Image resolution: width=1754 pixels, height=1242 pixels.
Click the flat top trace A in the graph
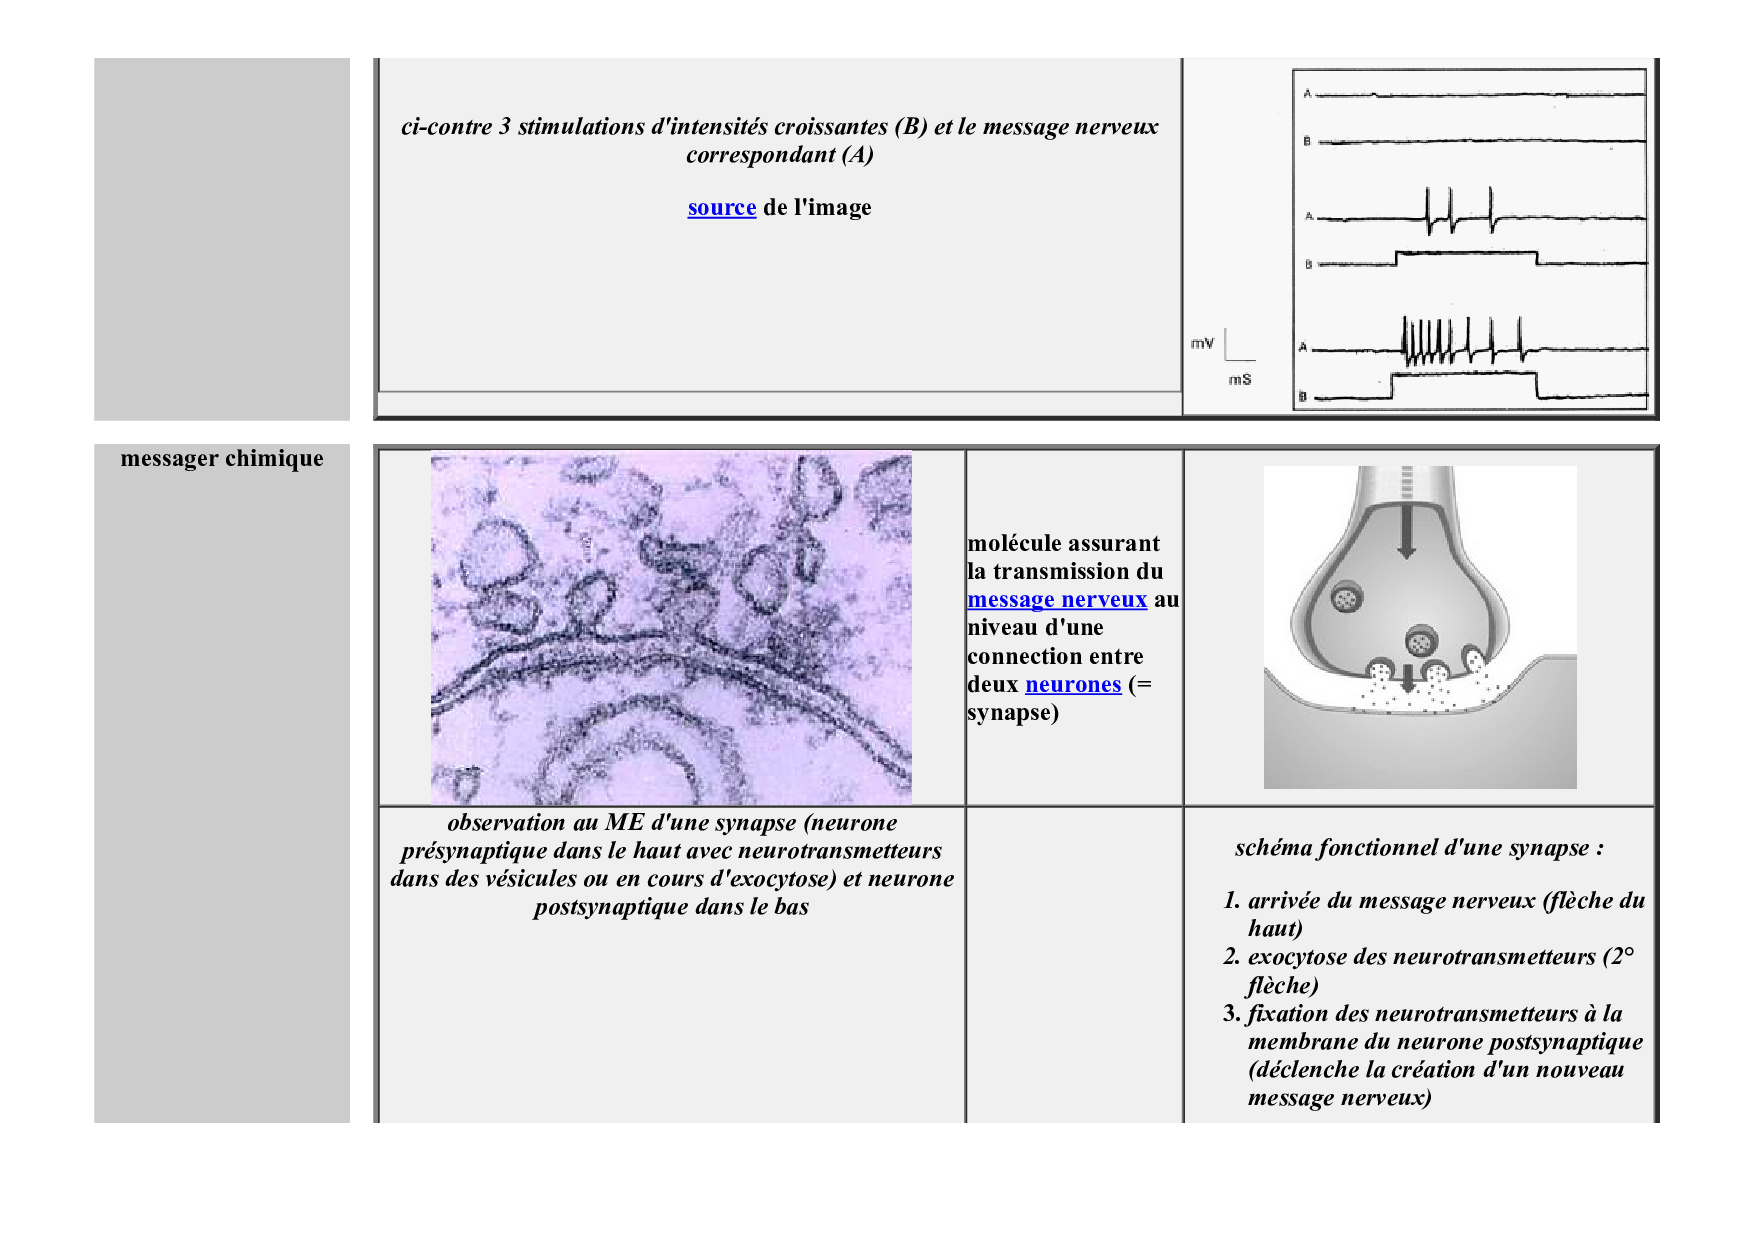(x=1478, y=95)
